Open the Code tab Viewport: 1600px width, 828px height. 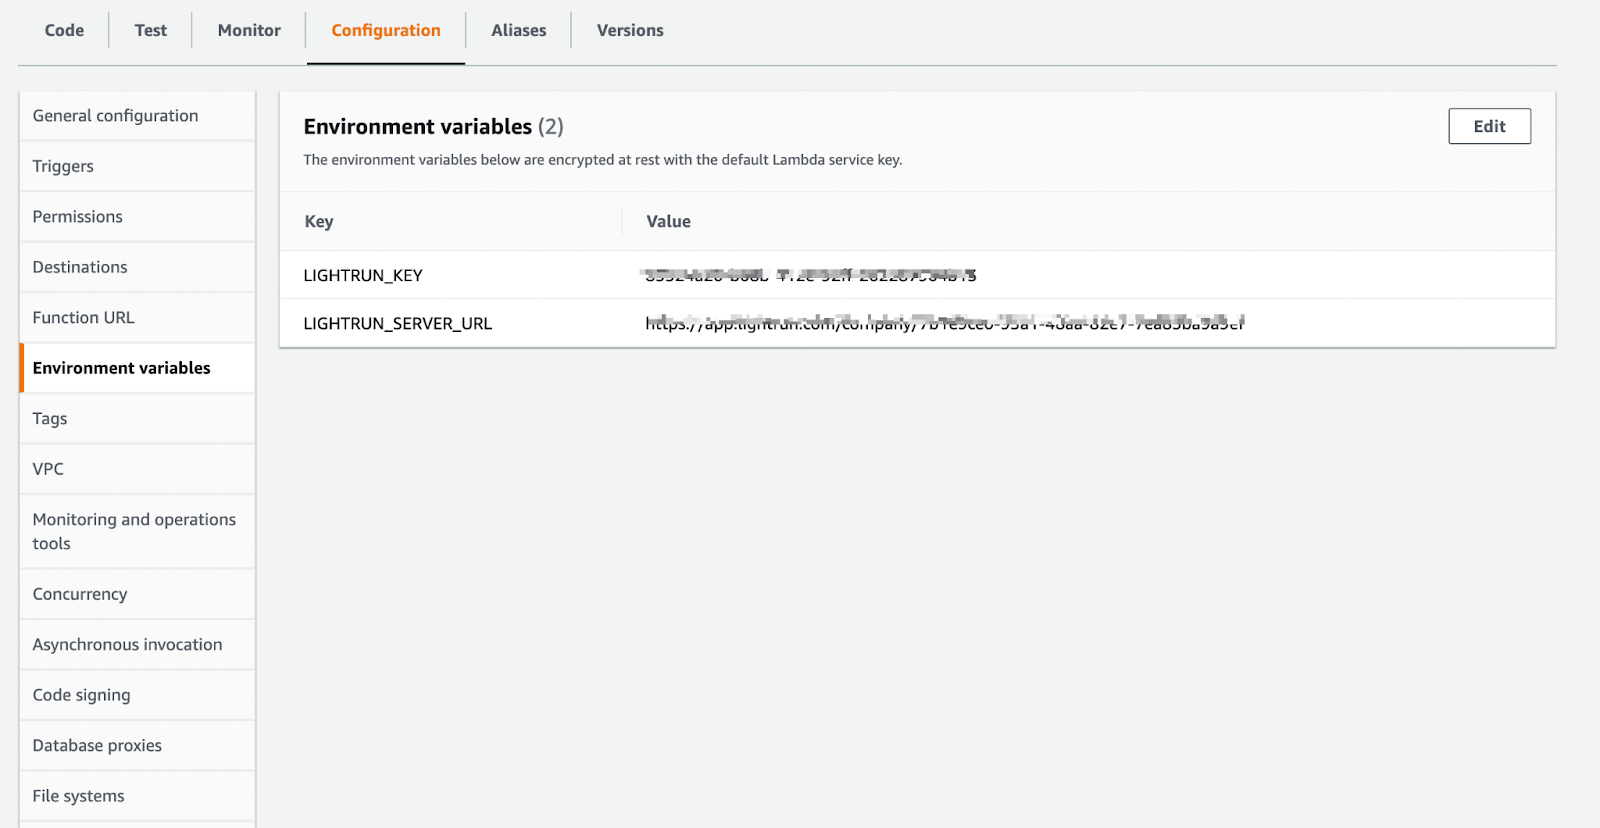pos(64,30)
